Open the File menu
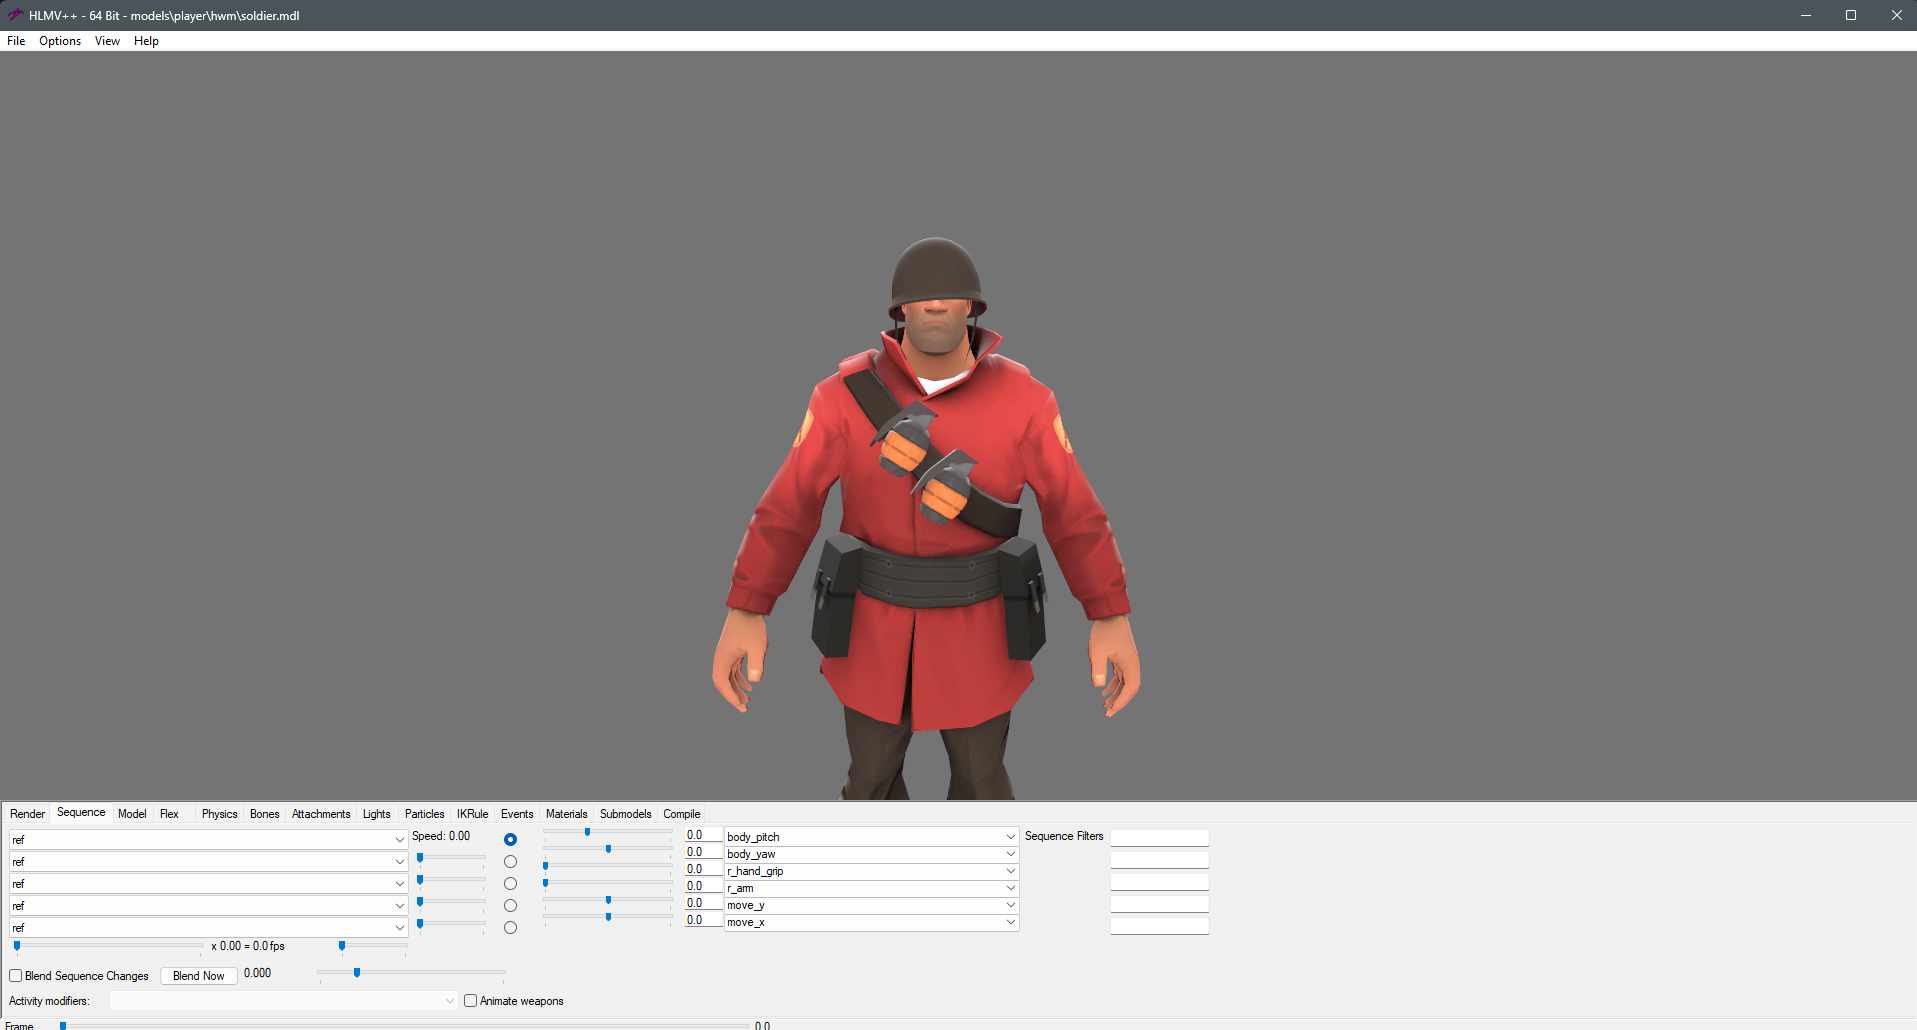The image size is (1917, 1030). click(16, 41)
